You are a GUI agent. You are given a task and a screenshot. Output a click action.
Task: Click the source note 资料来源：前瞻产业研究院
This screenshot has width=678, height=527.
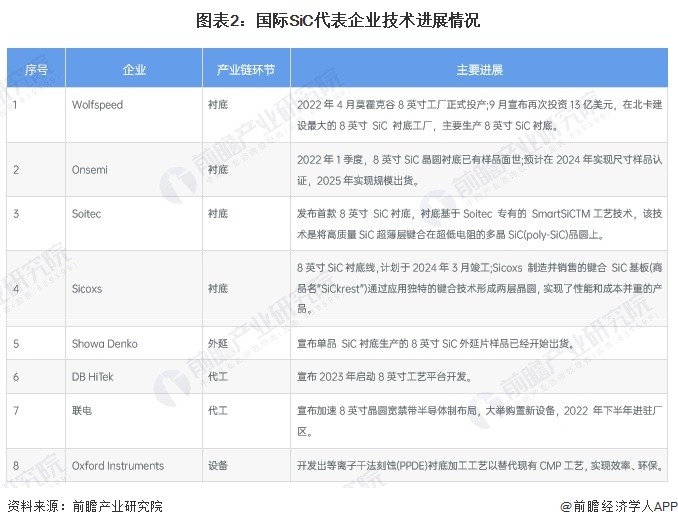pyautogui.click(x=85, y=506)
